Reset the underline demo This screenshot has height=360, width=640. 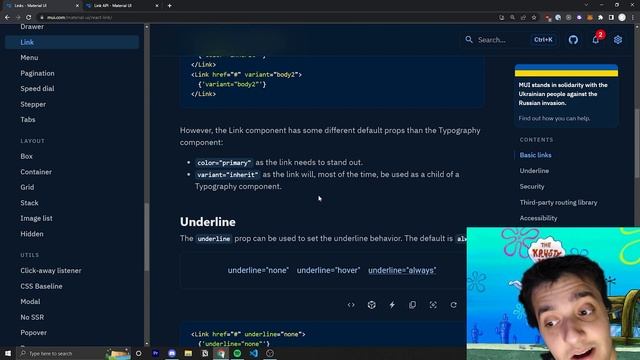(453, 304)
